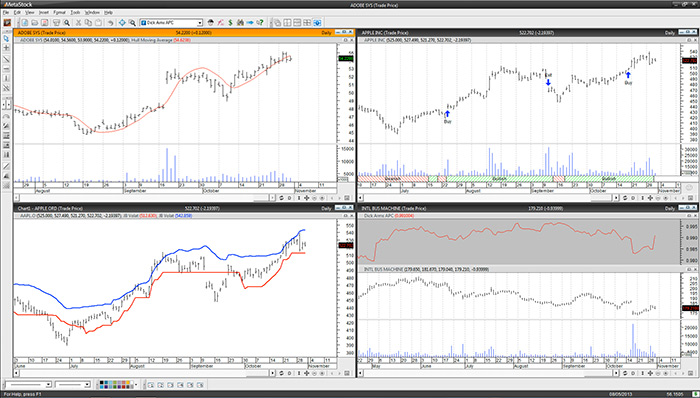Click the Cut scissors icon

click(x=78, y=22)
